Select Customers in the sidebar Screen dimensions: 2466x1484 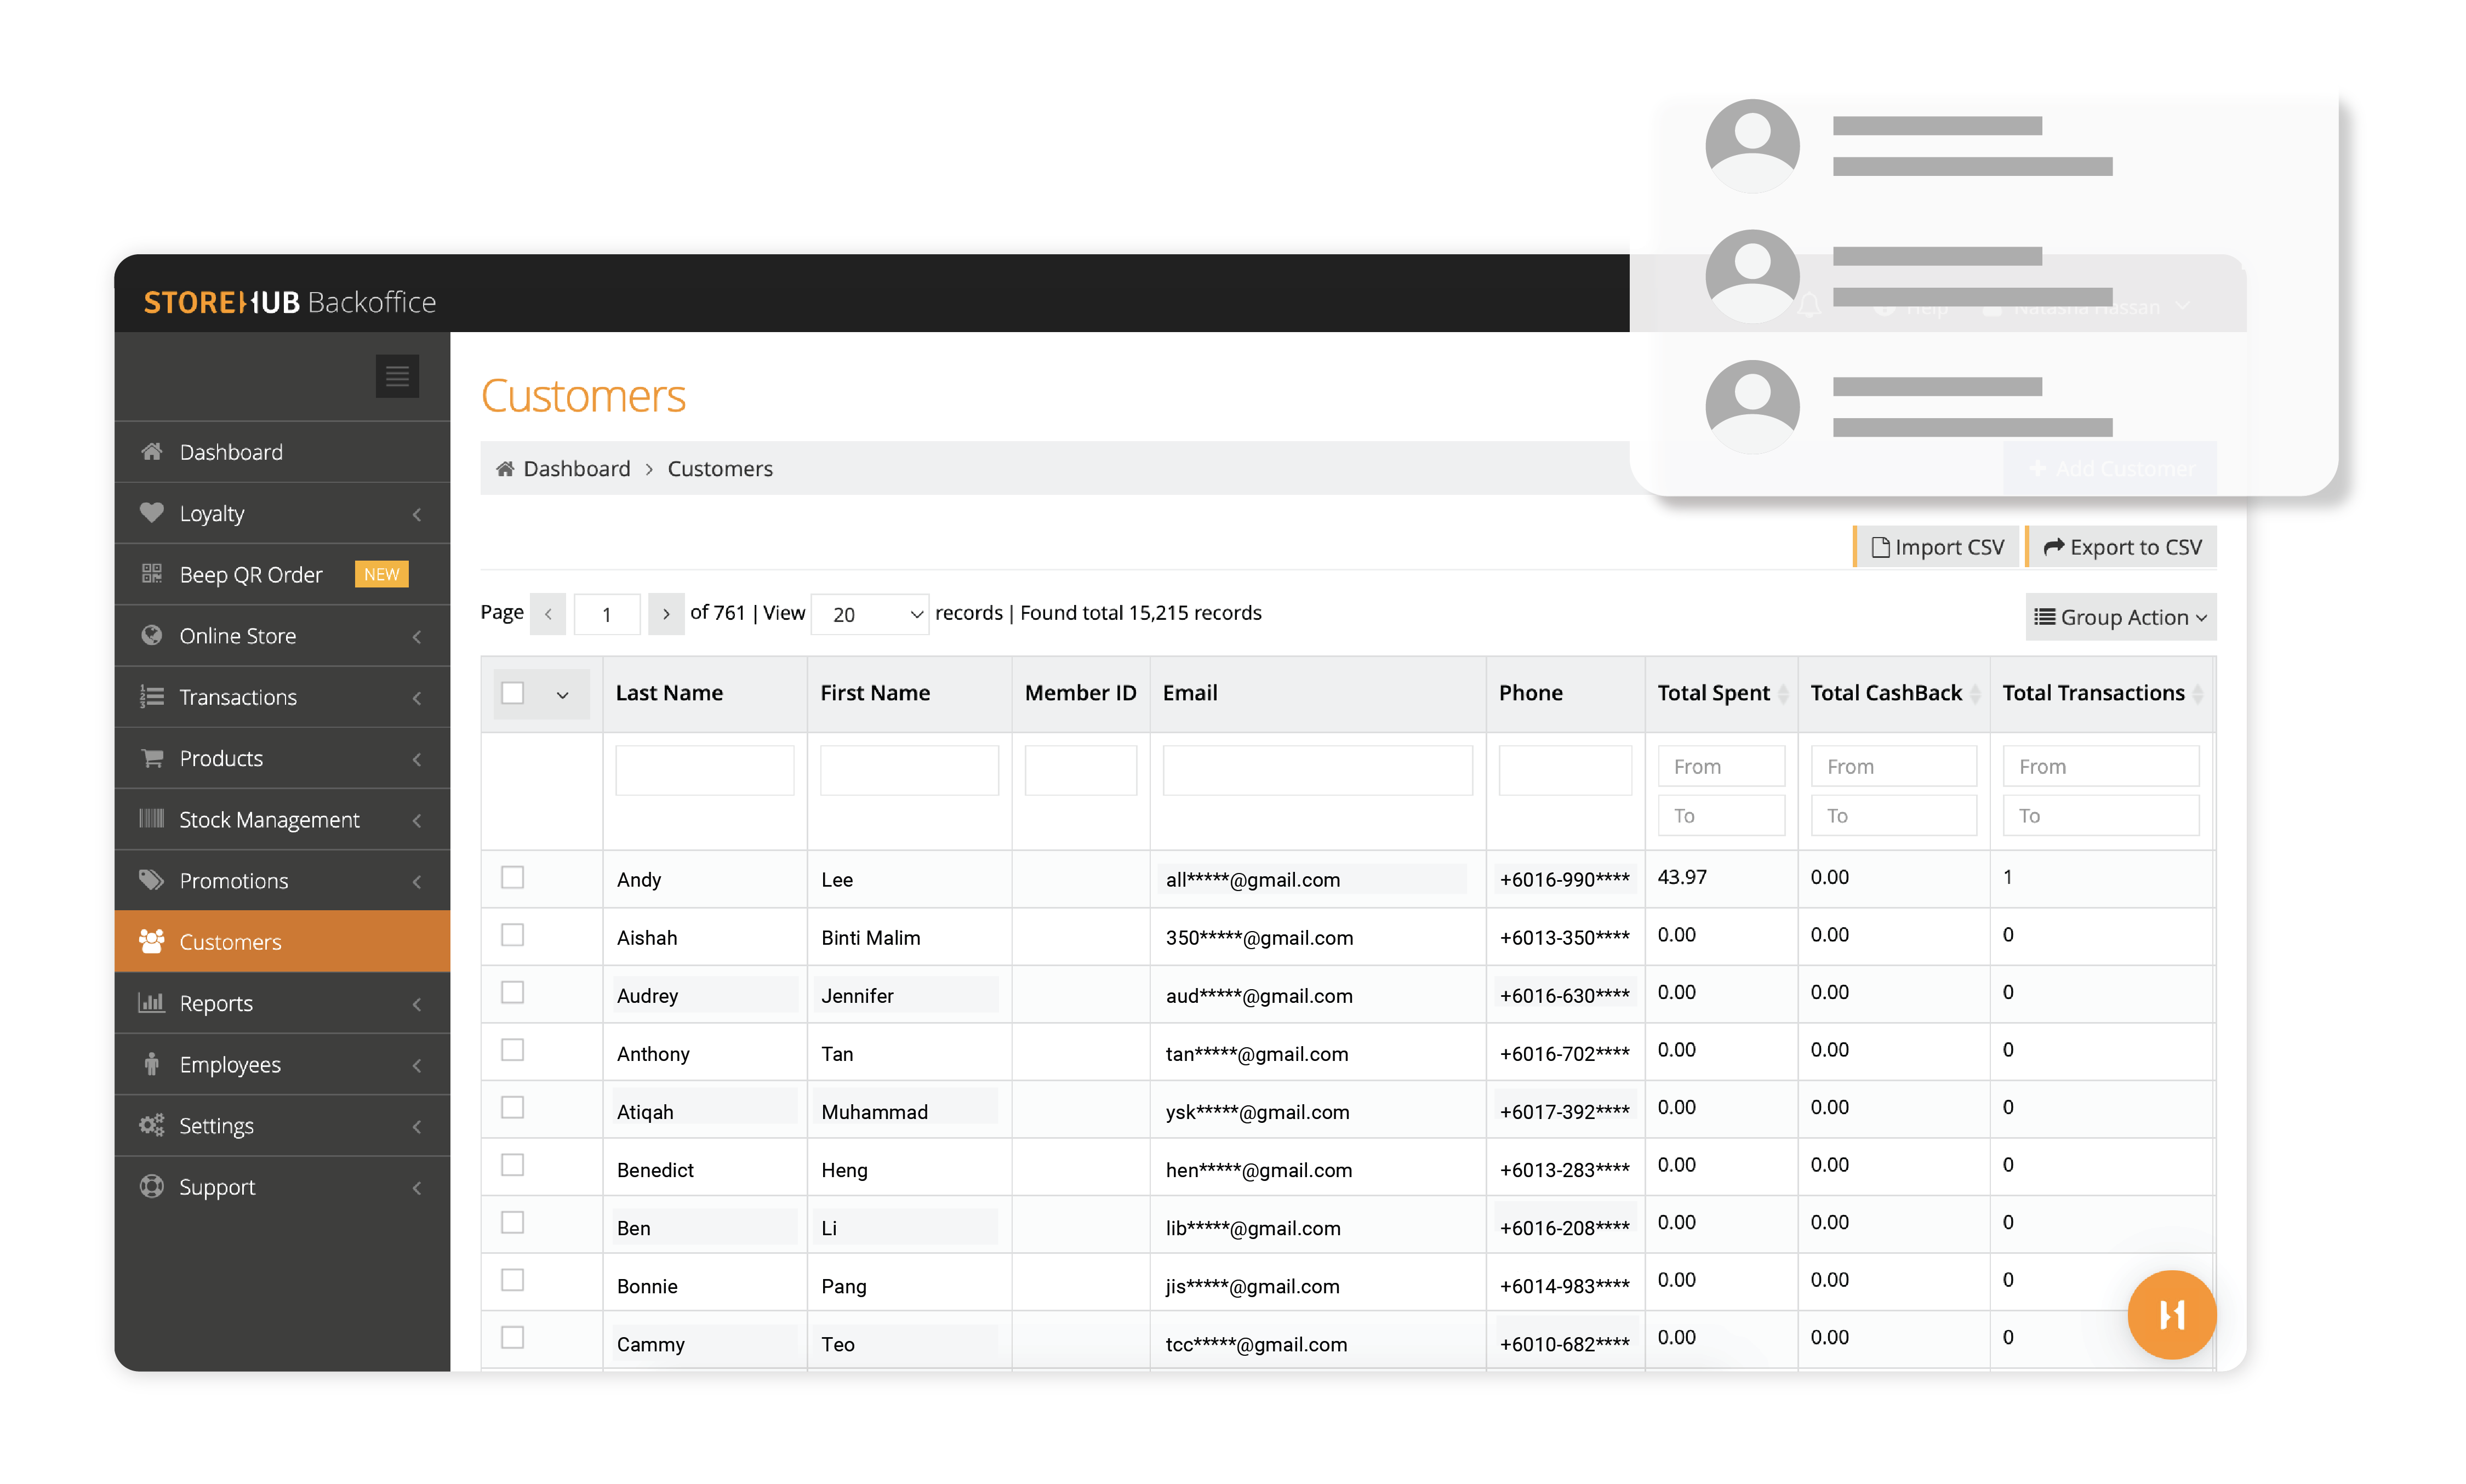(x=282, y=941)
